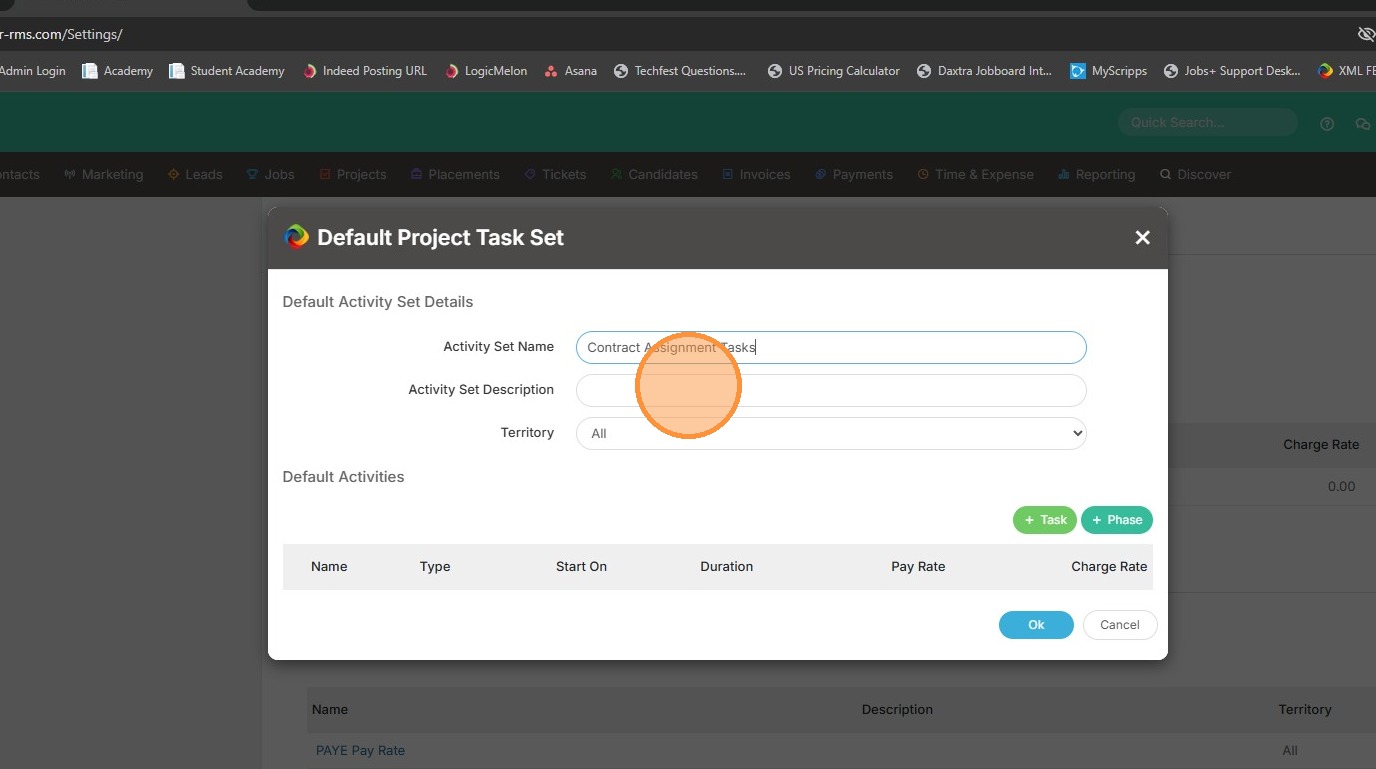Viewport: 1376px width, 769px height.
Task: Go to Marketing in the navigation bar
Action: pos(104,174)
